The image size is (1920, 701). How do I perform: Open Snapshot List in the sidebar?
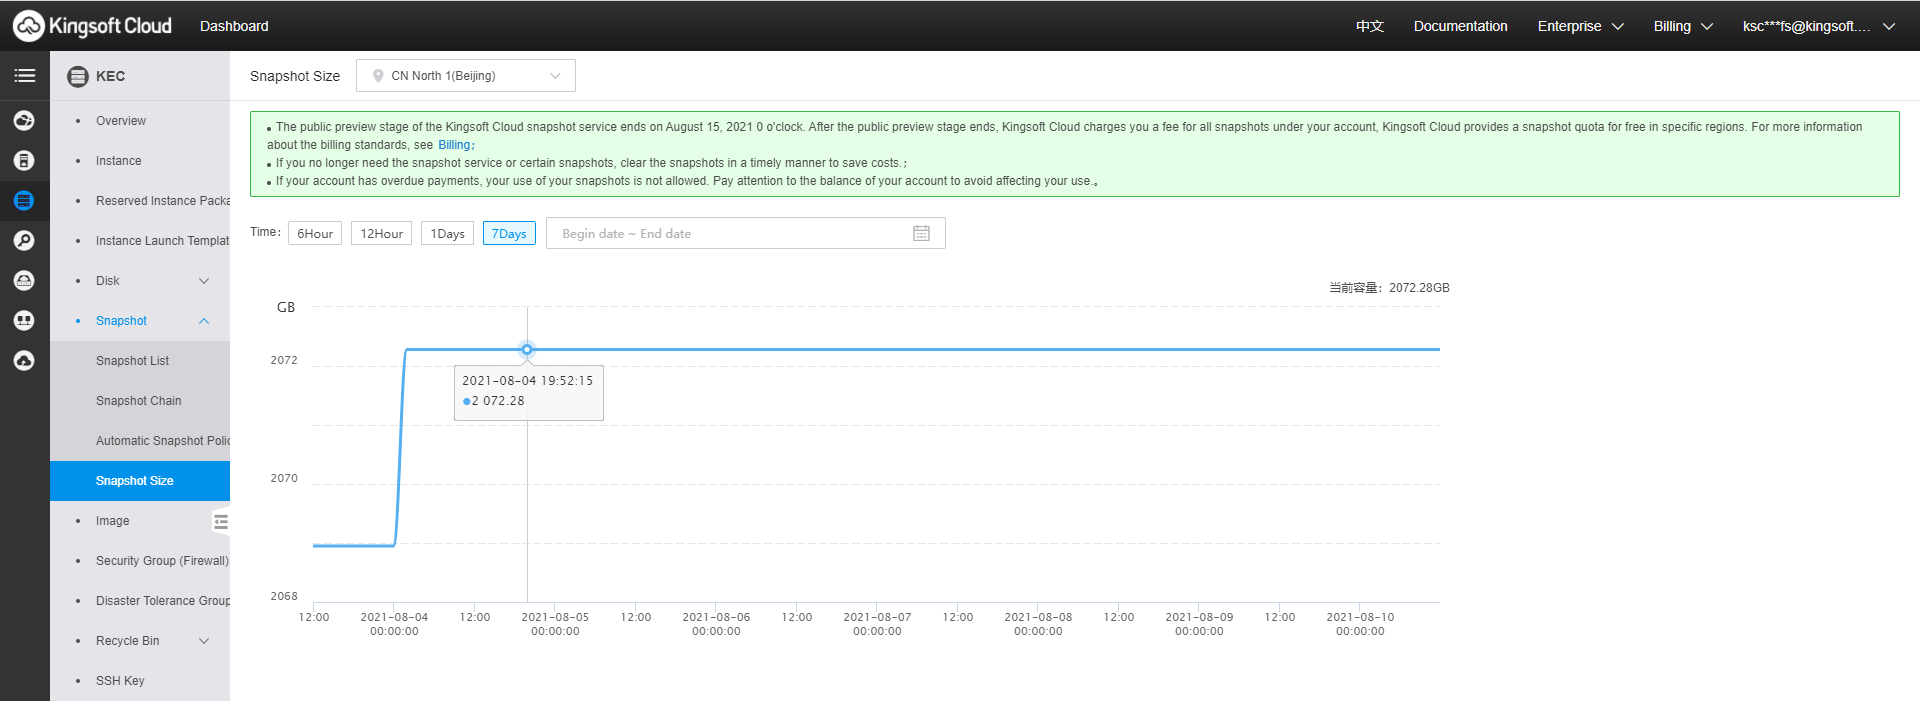[x=132, y=361]
